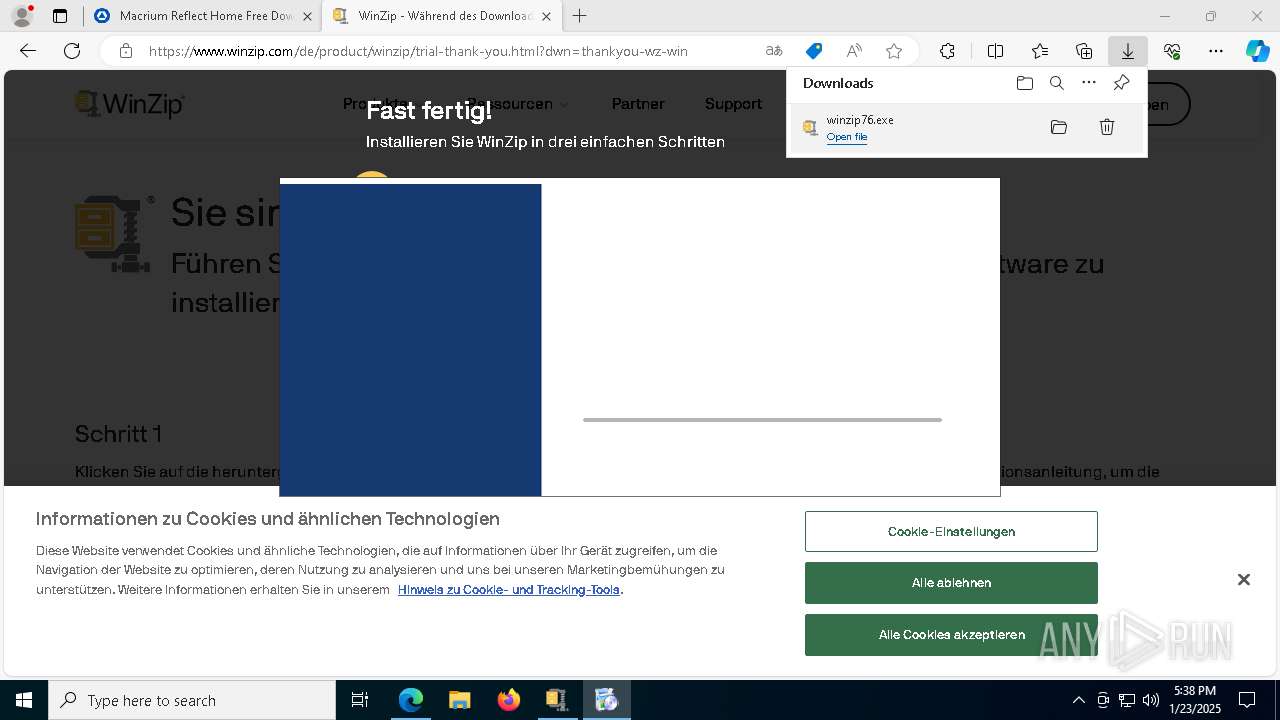Show hidden system tray icons
Viewport: 1280px width, 720px height.
1078,700
